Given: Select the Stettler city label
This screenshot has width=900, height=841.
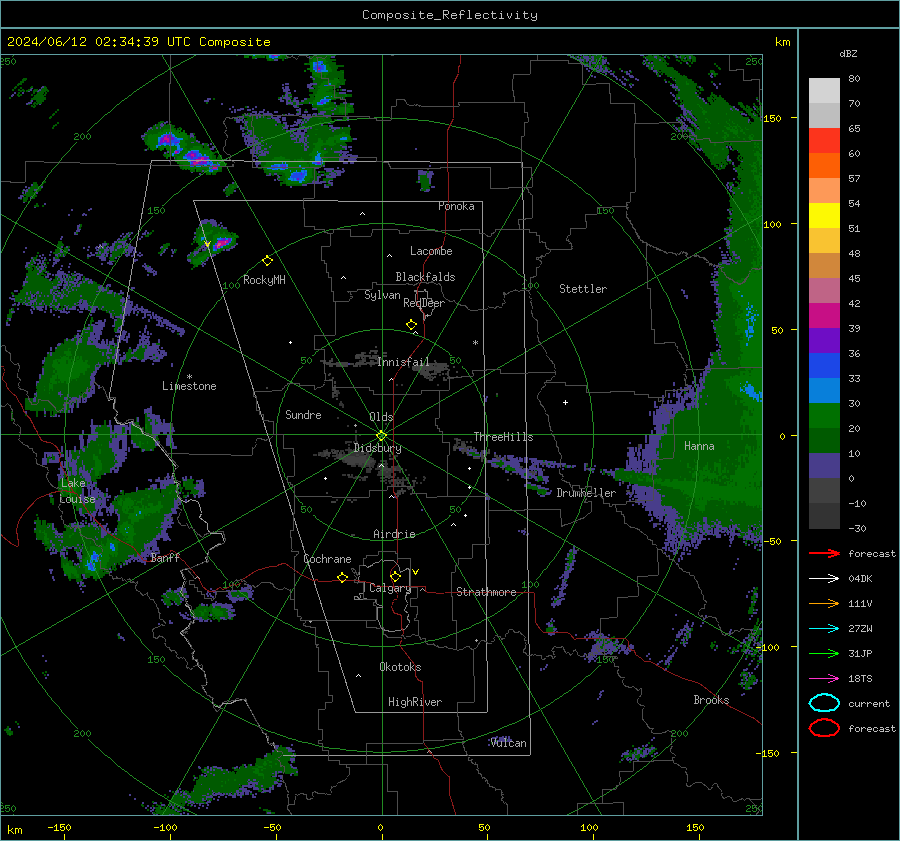Looking at the screenshot, I should point(583,289).
